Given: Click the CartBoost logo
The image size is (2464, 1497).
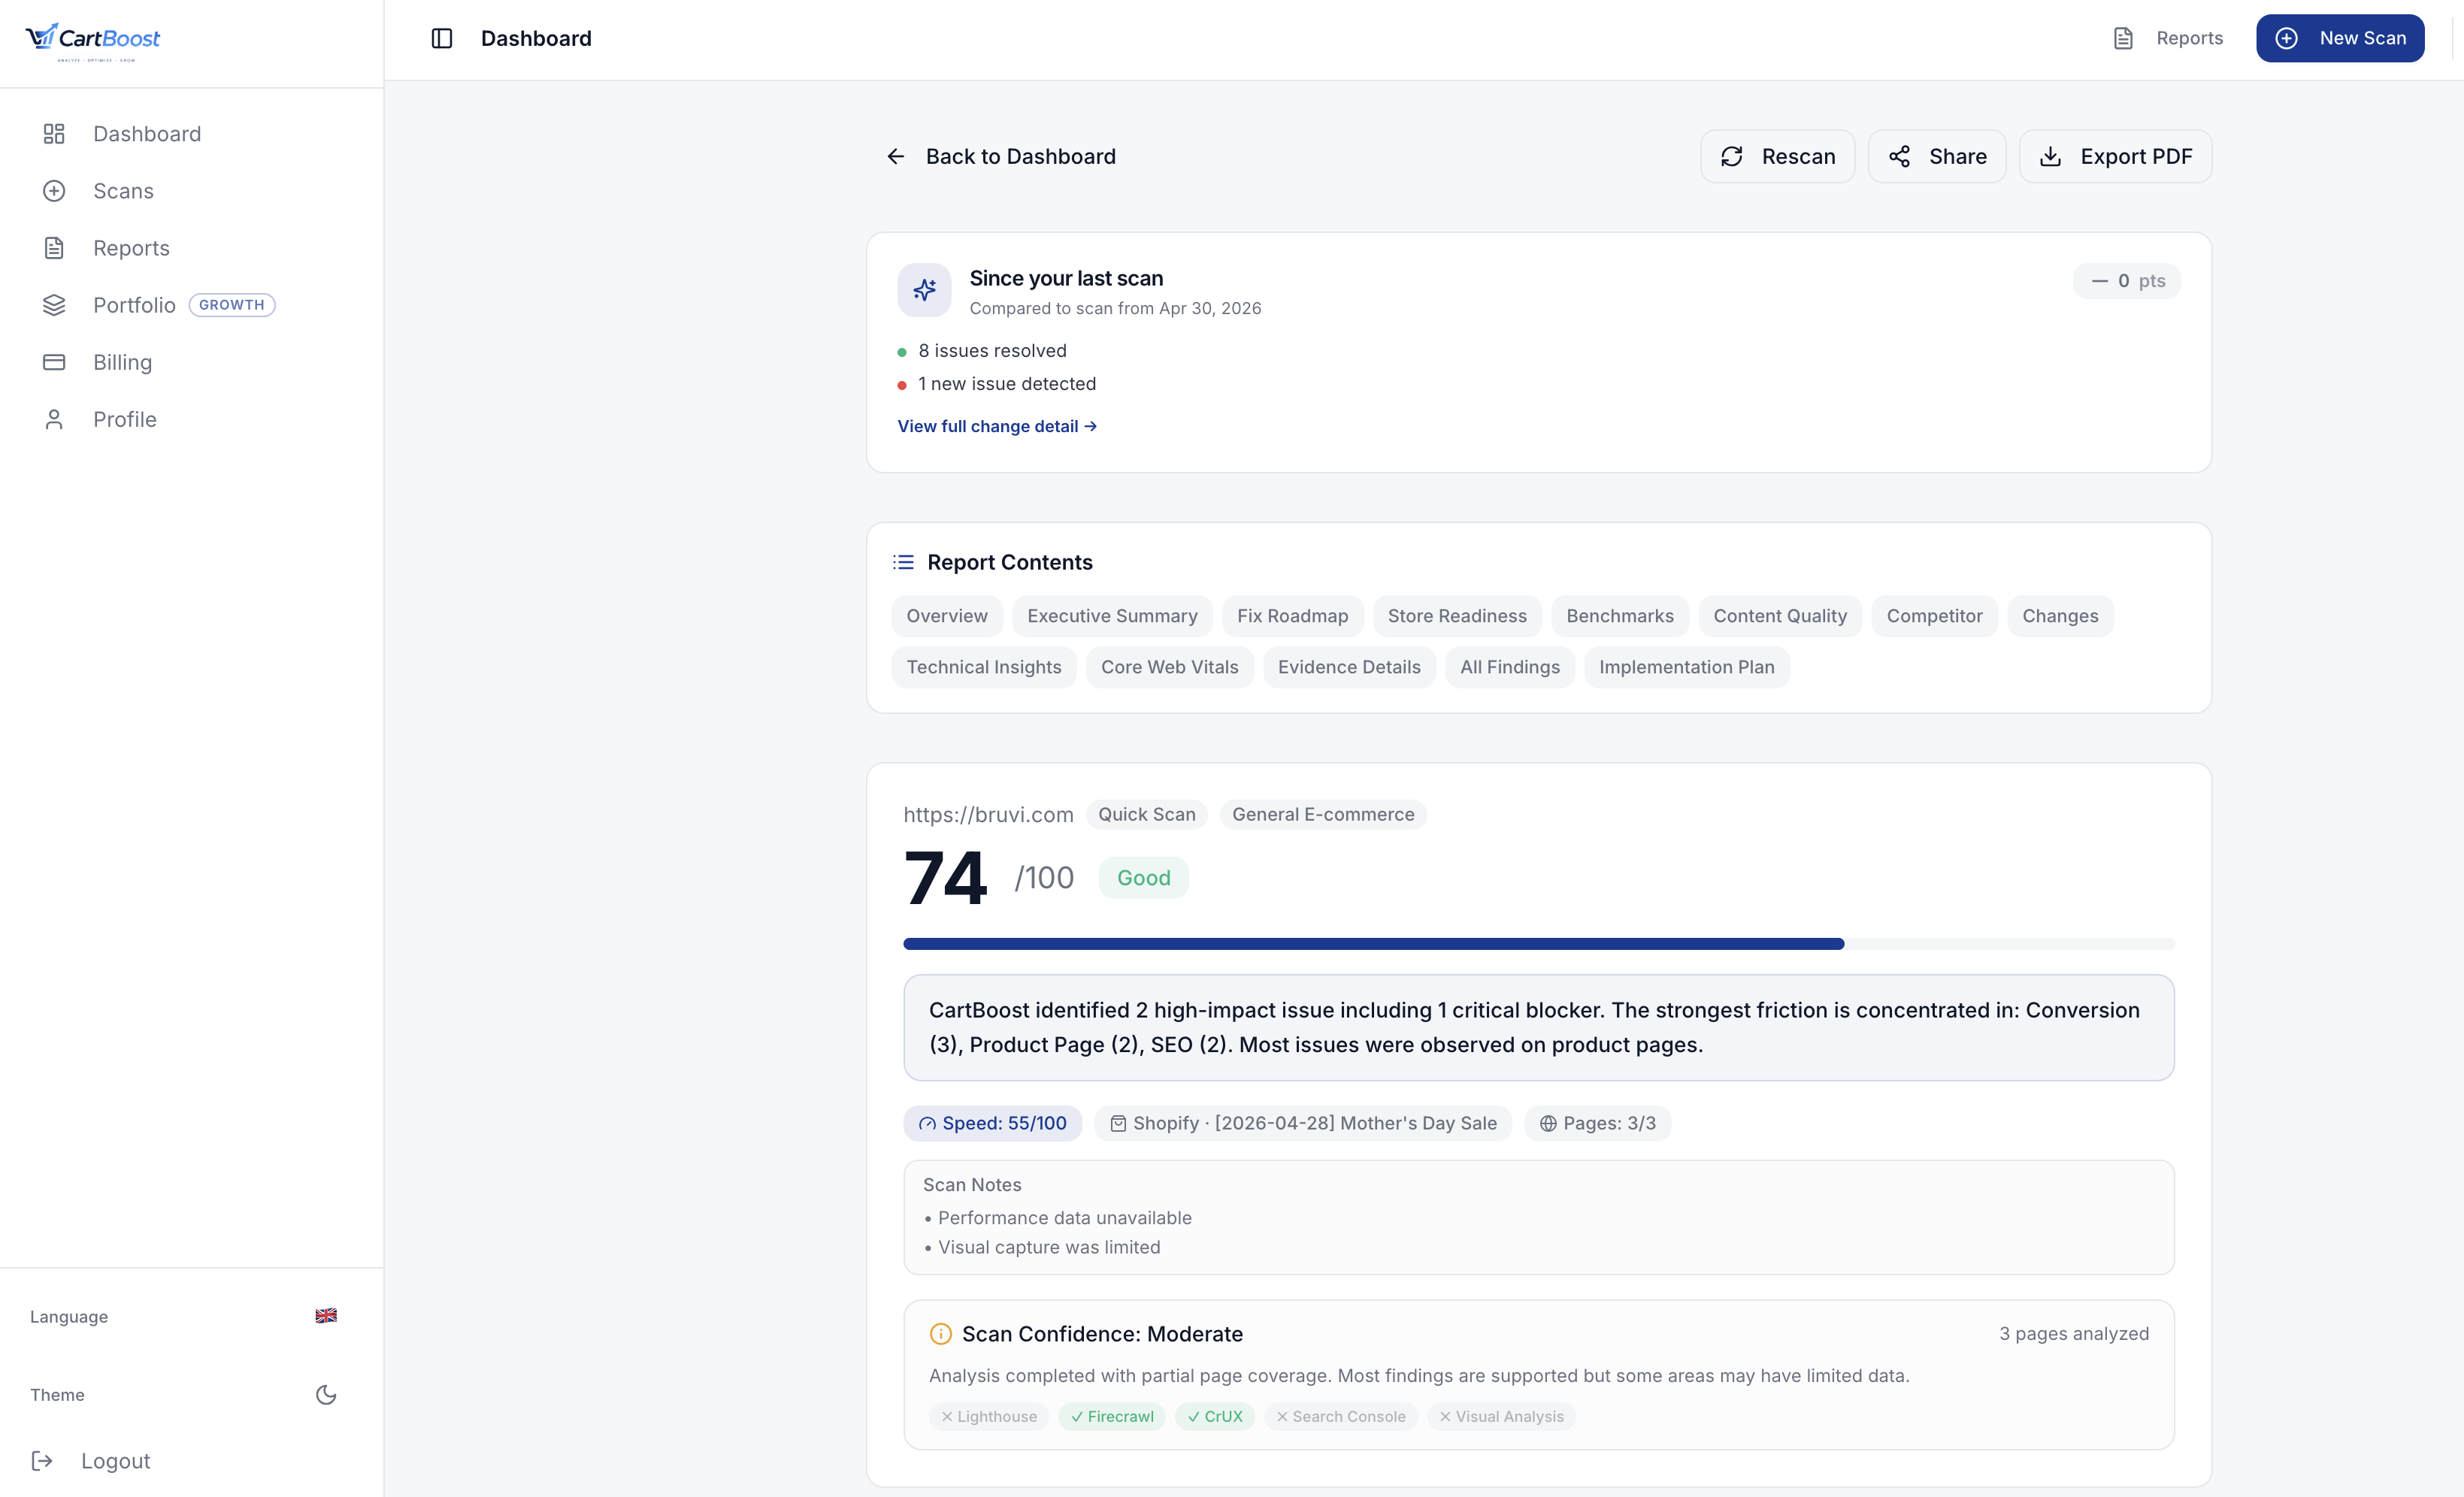Looking at the screenshot, I should pyautogui.click(x=92, y=41).
